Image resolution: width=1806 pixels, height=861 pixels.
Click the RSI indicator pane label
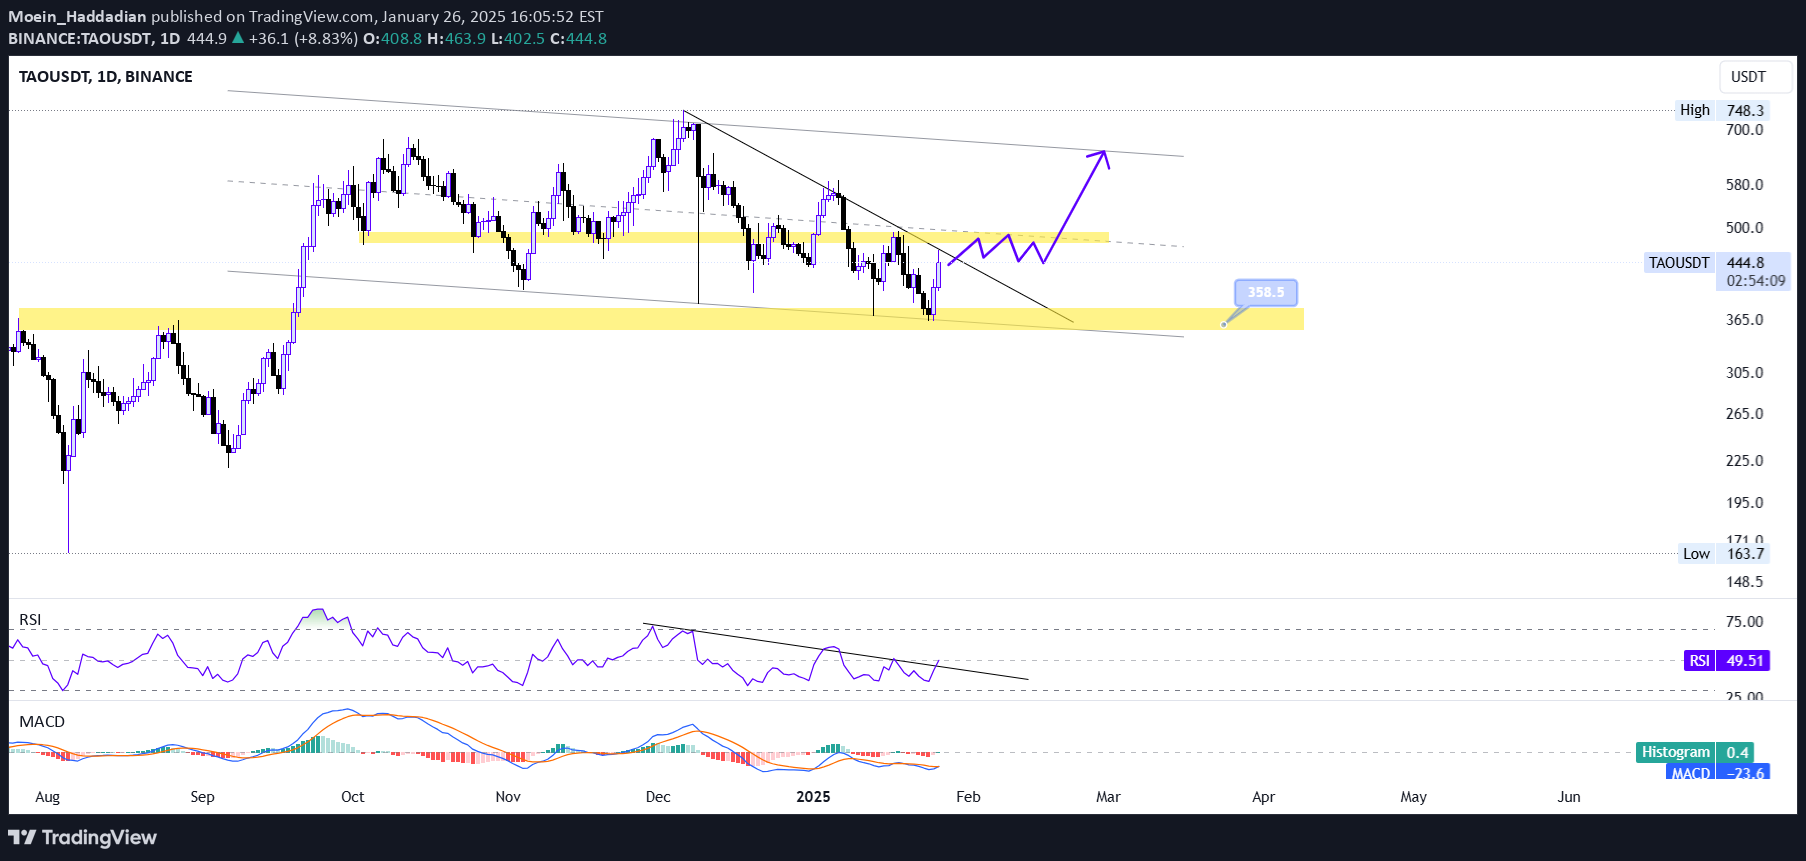(30, 620)
